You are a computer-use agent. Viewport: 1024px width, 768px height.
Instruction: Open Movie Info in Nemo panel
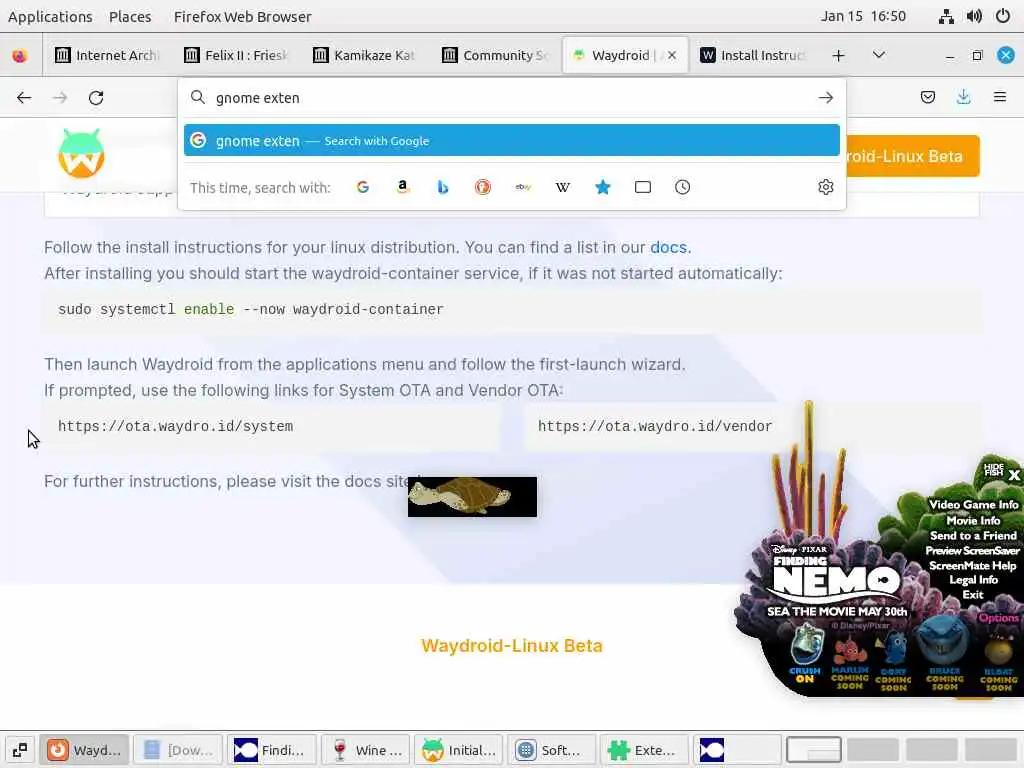pos(973,520)
